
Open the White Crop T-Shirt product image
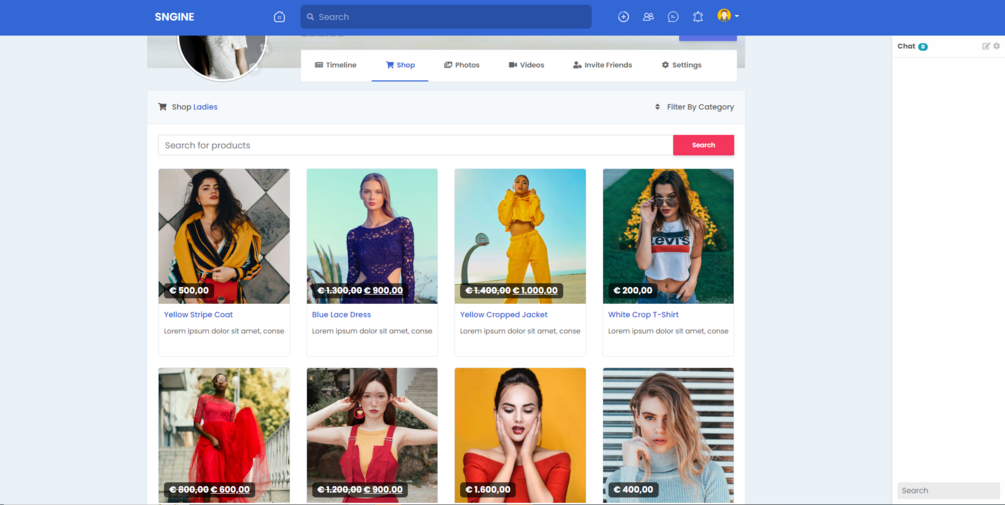coord(668,236)
